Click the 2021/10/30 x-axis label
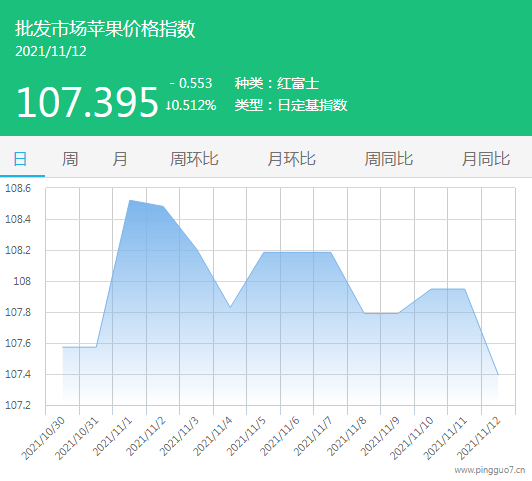Viewport: 532px width, 481px height. (x=43, y=438)
